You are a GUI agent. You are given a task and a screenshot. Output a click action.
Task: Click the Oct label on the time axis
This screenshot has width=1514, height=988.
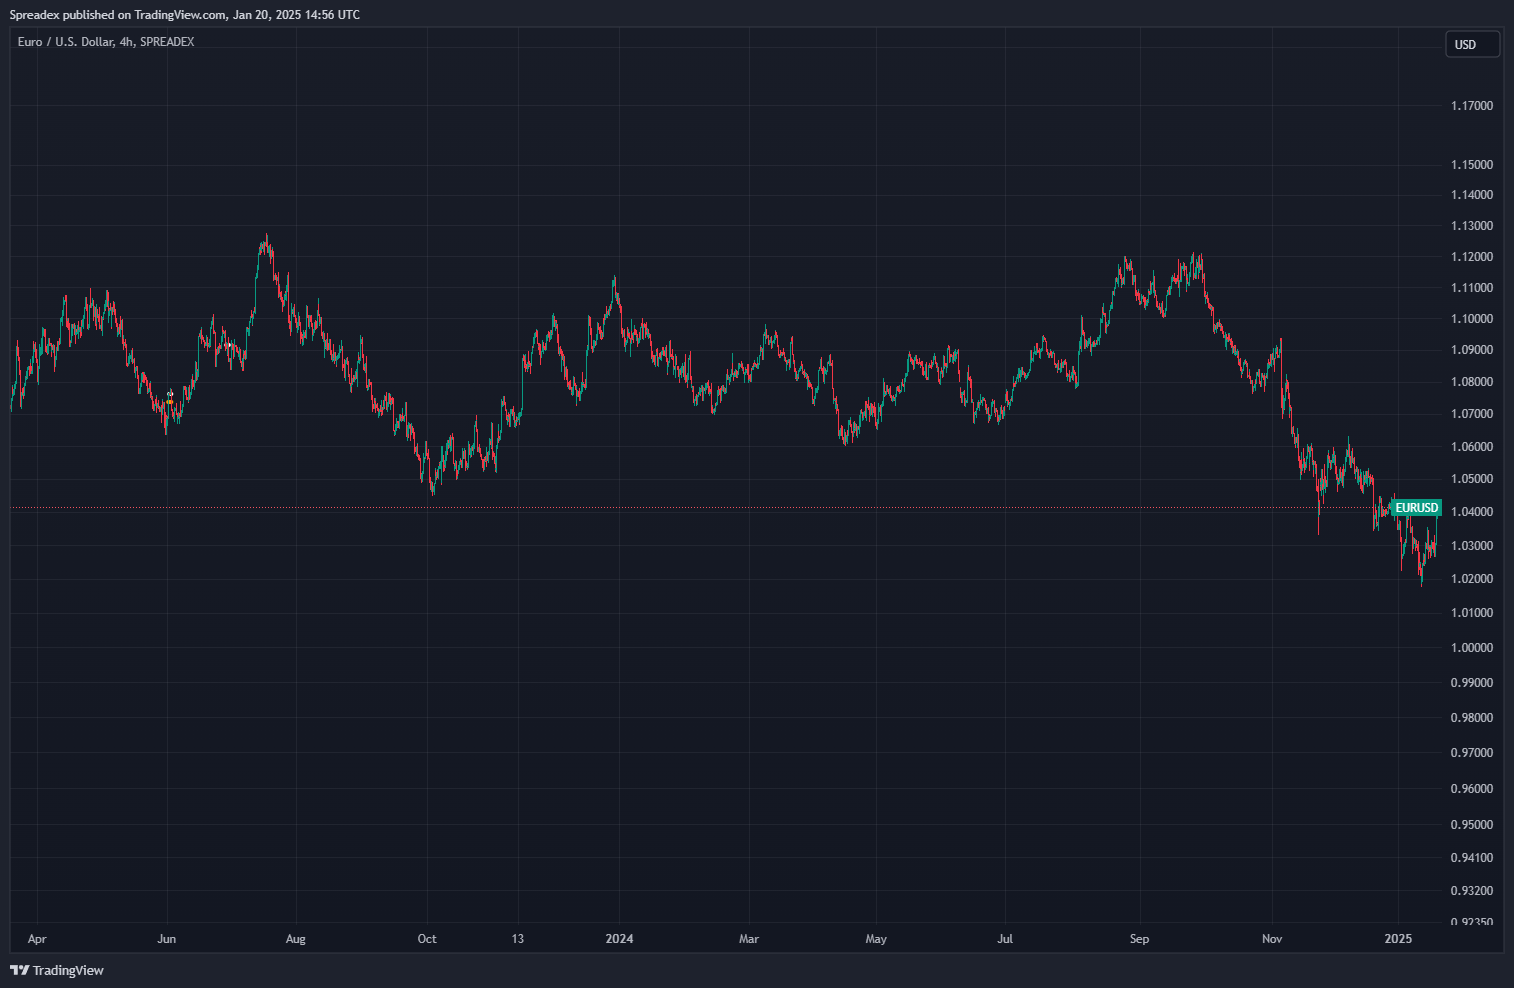click(x=427, y=939)
